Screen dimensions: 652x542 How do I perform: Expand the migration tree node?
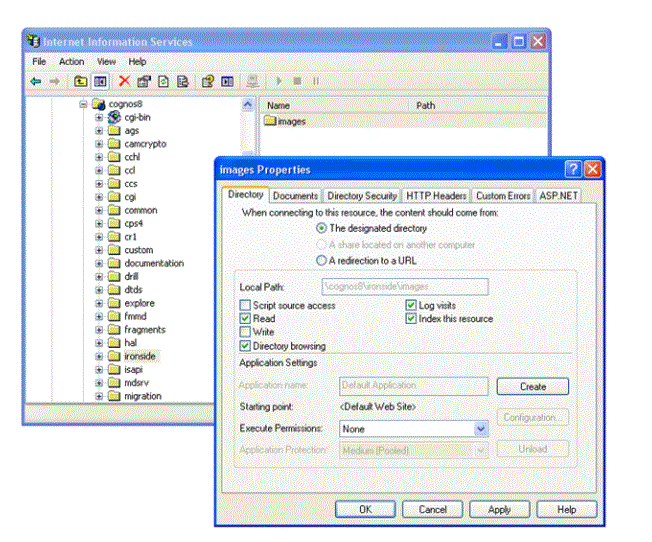point(99,396)
